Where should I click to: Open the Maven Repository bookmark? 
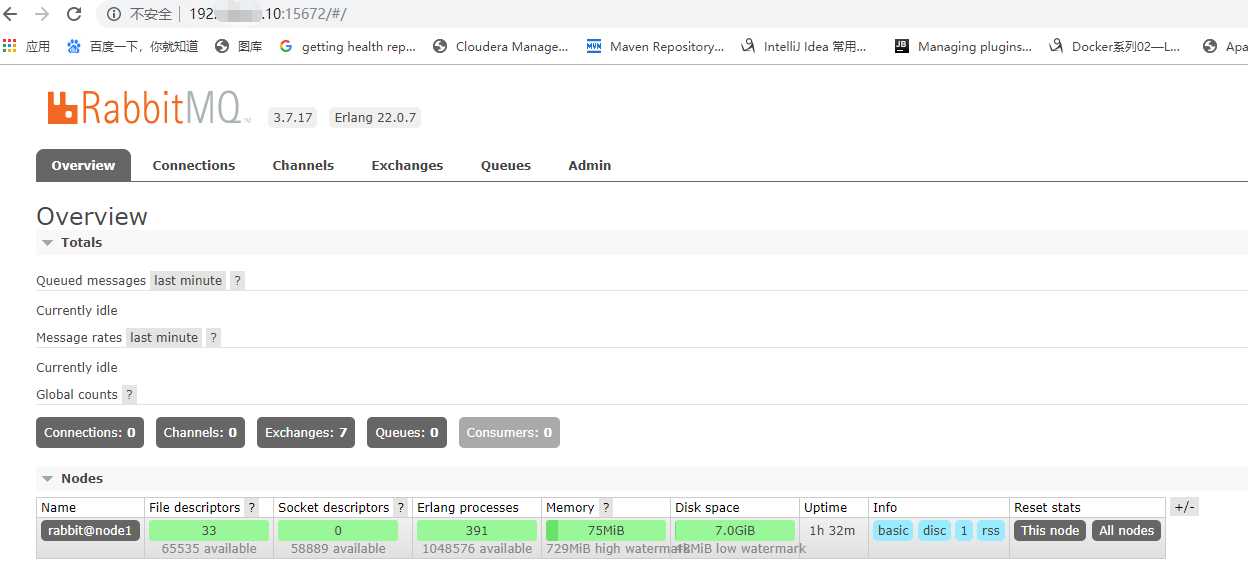655,46
